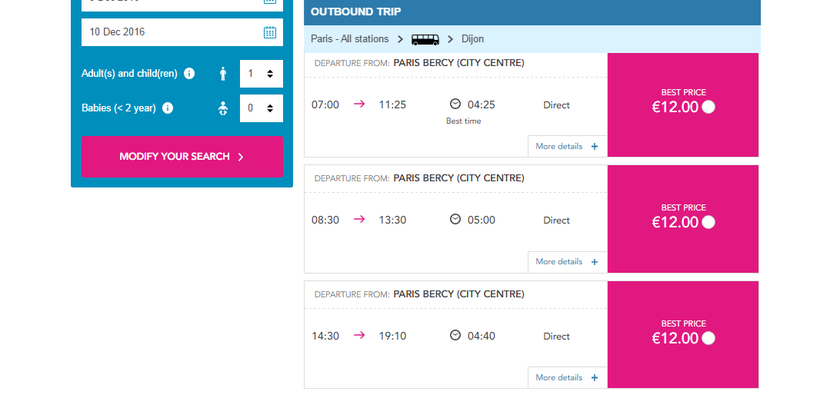Click Paris Bercy heading on 14:30 trip

pos(459,294)
